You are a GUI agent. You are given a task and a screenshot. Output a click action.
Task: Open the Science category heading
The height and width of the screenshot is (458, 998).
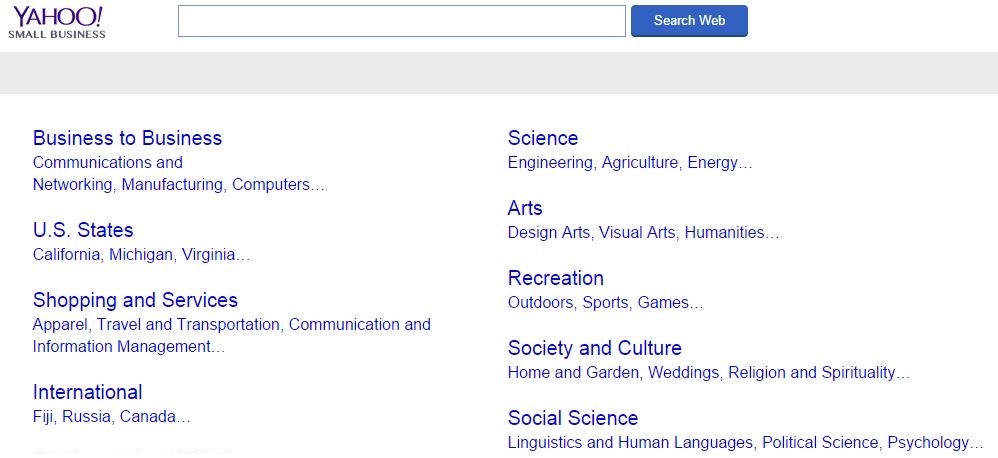[x=543, y=138]
